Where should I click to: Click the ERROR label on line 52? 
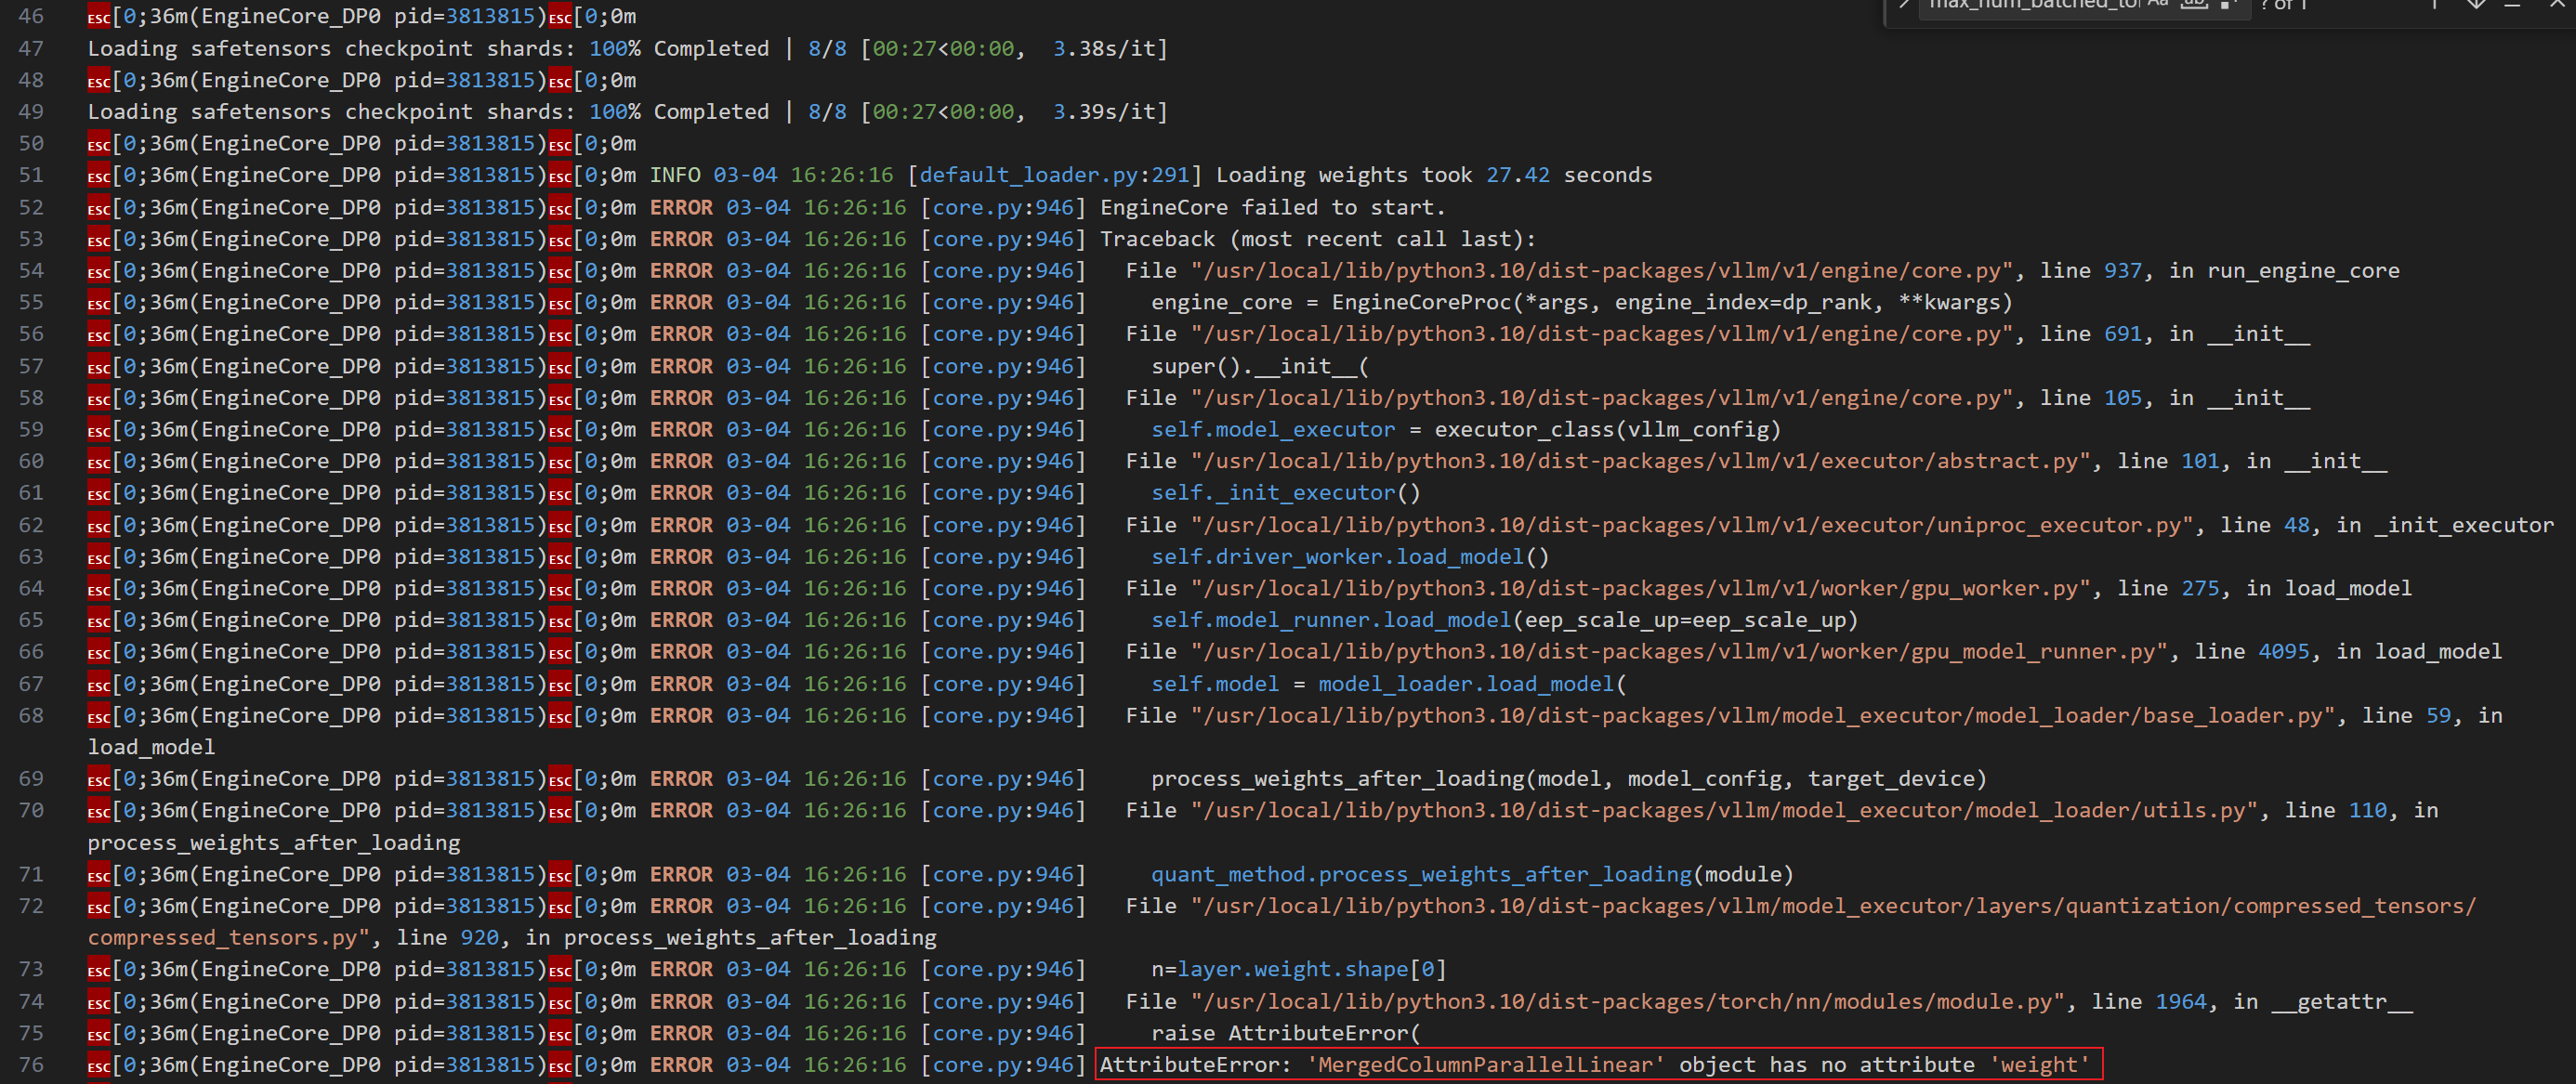(x=682, y=207)
